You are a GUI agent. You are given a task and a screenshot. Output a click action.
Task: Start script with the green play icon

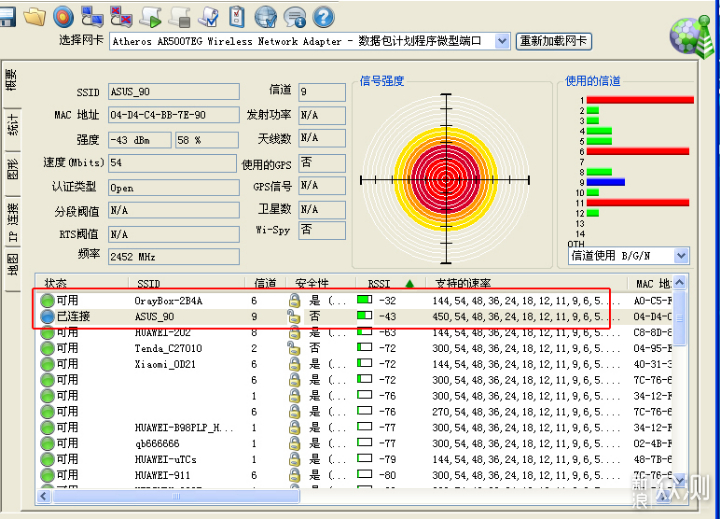coord(151,17)
